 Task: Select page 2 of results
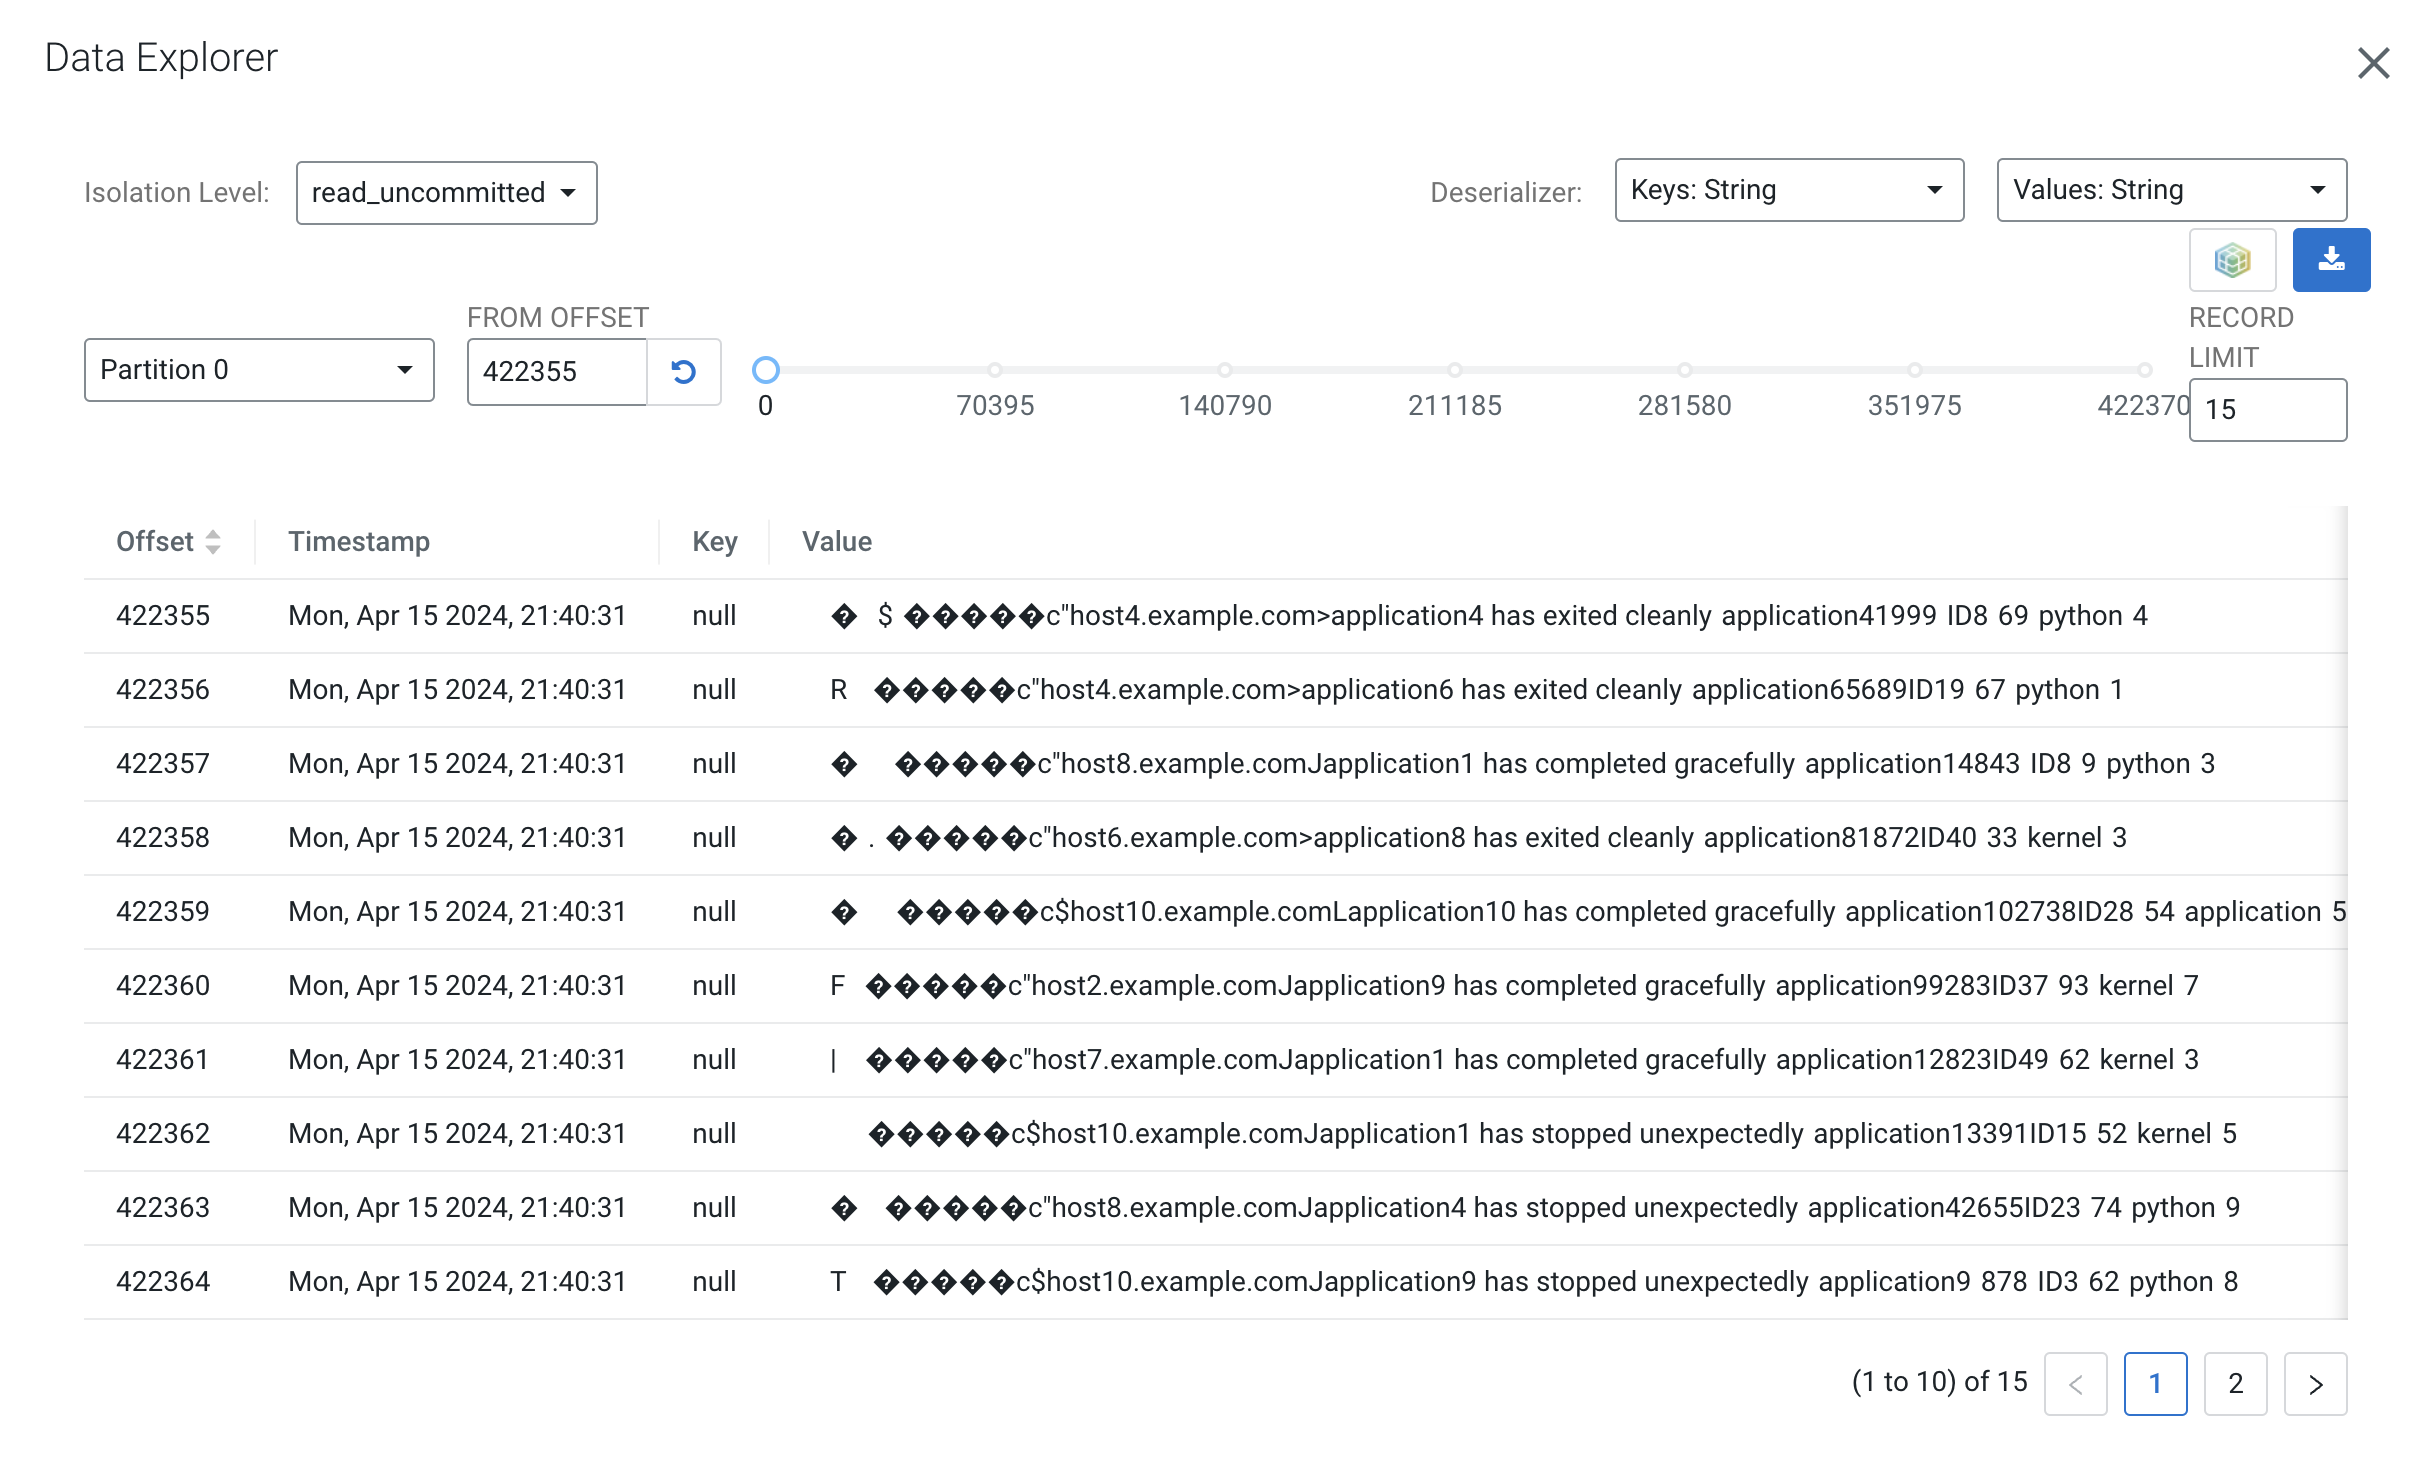[2235, 1384]
